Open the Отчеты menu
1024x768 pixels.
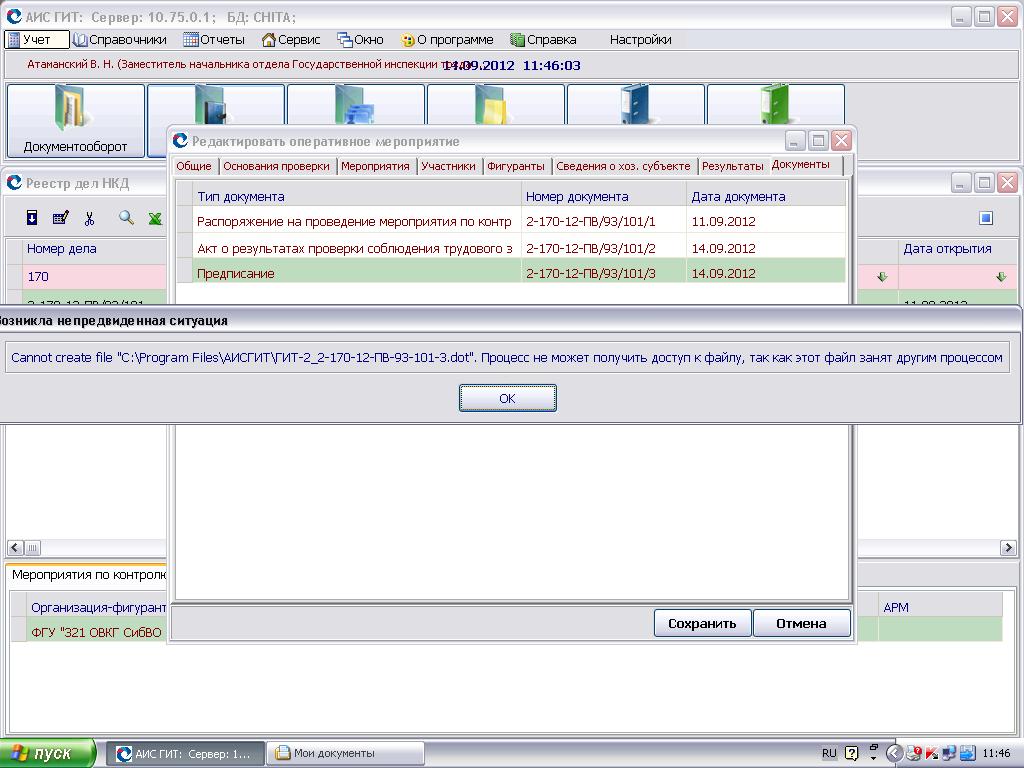pyautogui.click(x=214, y=40)
